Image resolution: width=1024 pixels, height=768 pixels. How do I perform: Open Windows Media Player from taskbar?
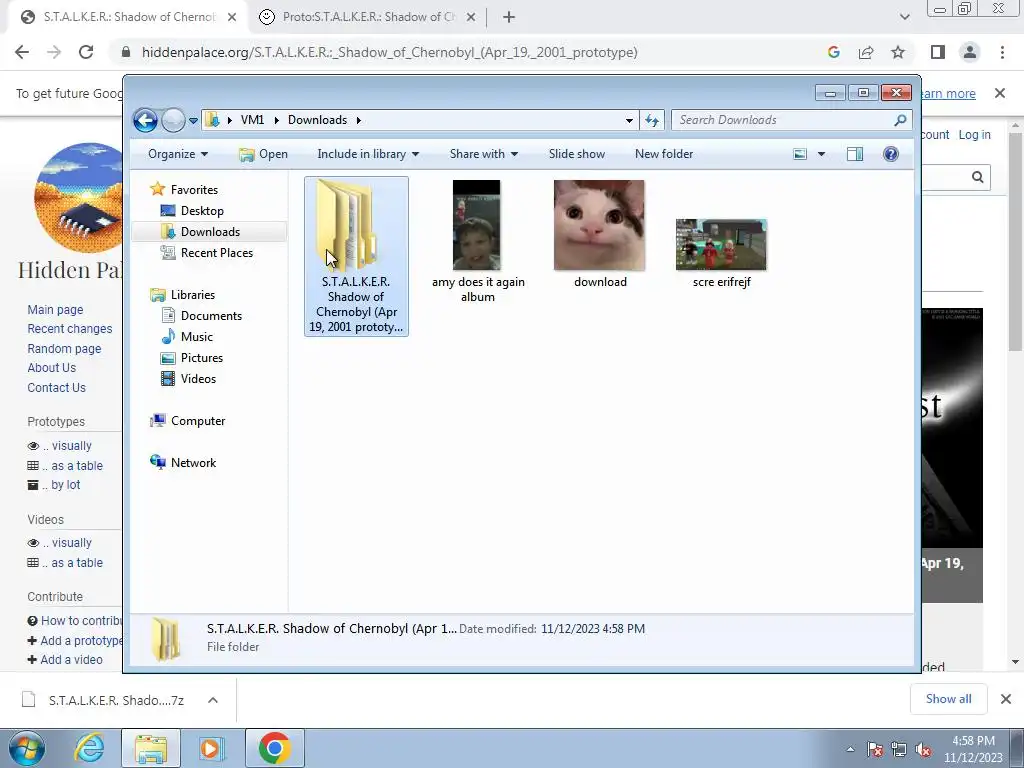pyautogui.click(x=210, y=748)
